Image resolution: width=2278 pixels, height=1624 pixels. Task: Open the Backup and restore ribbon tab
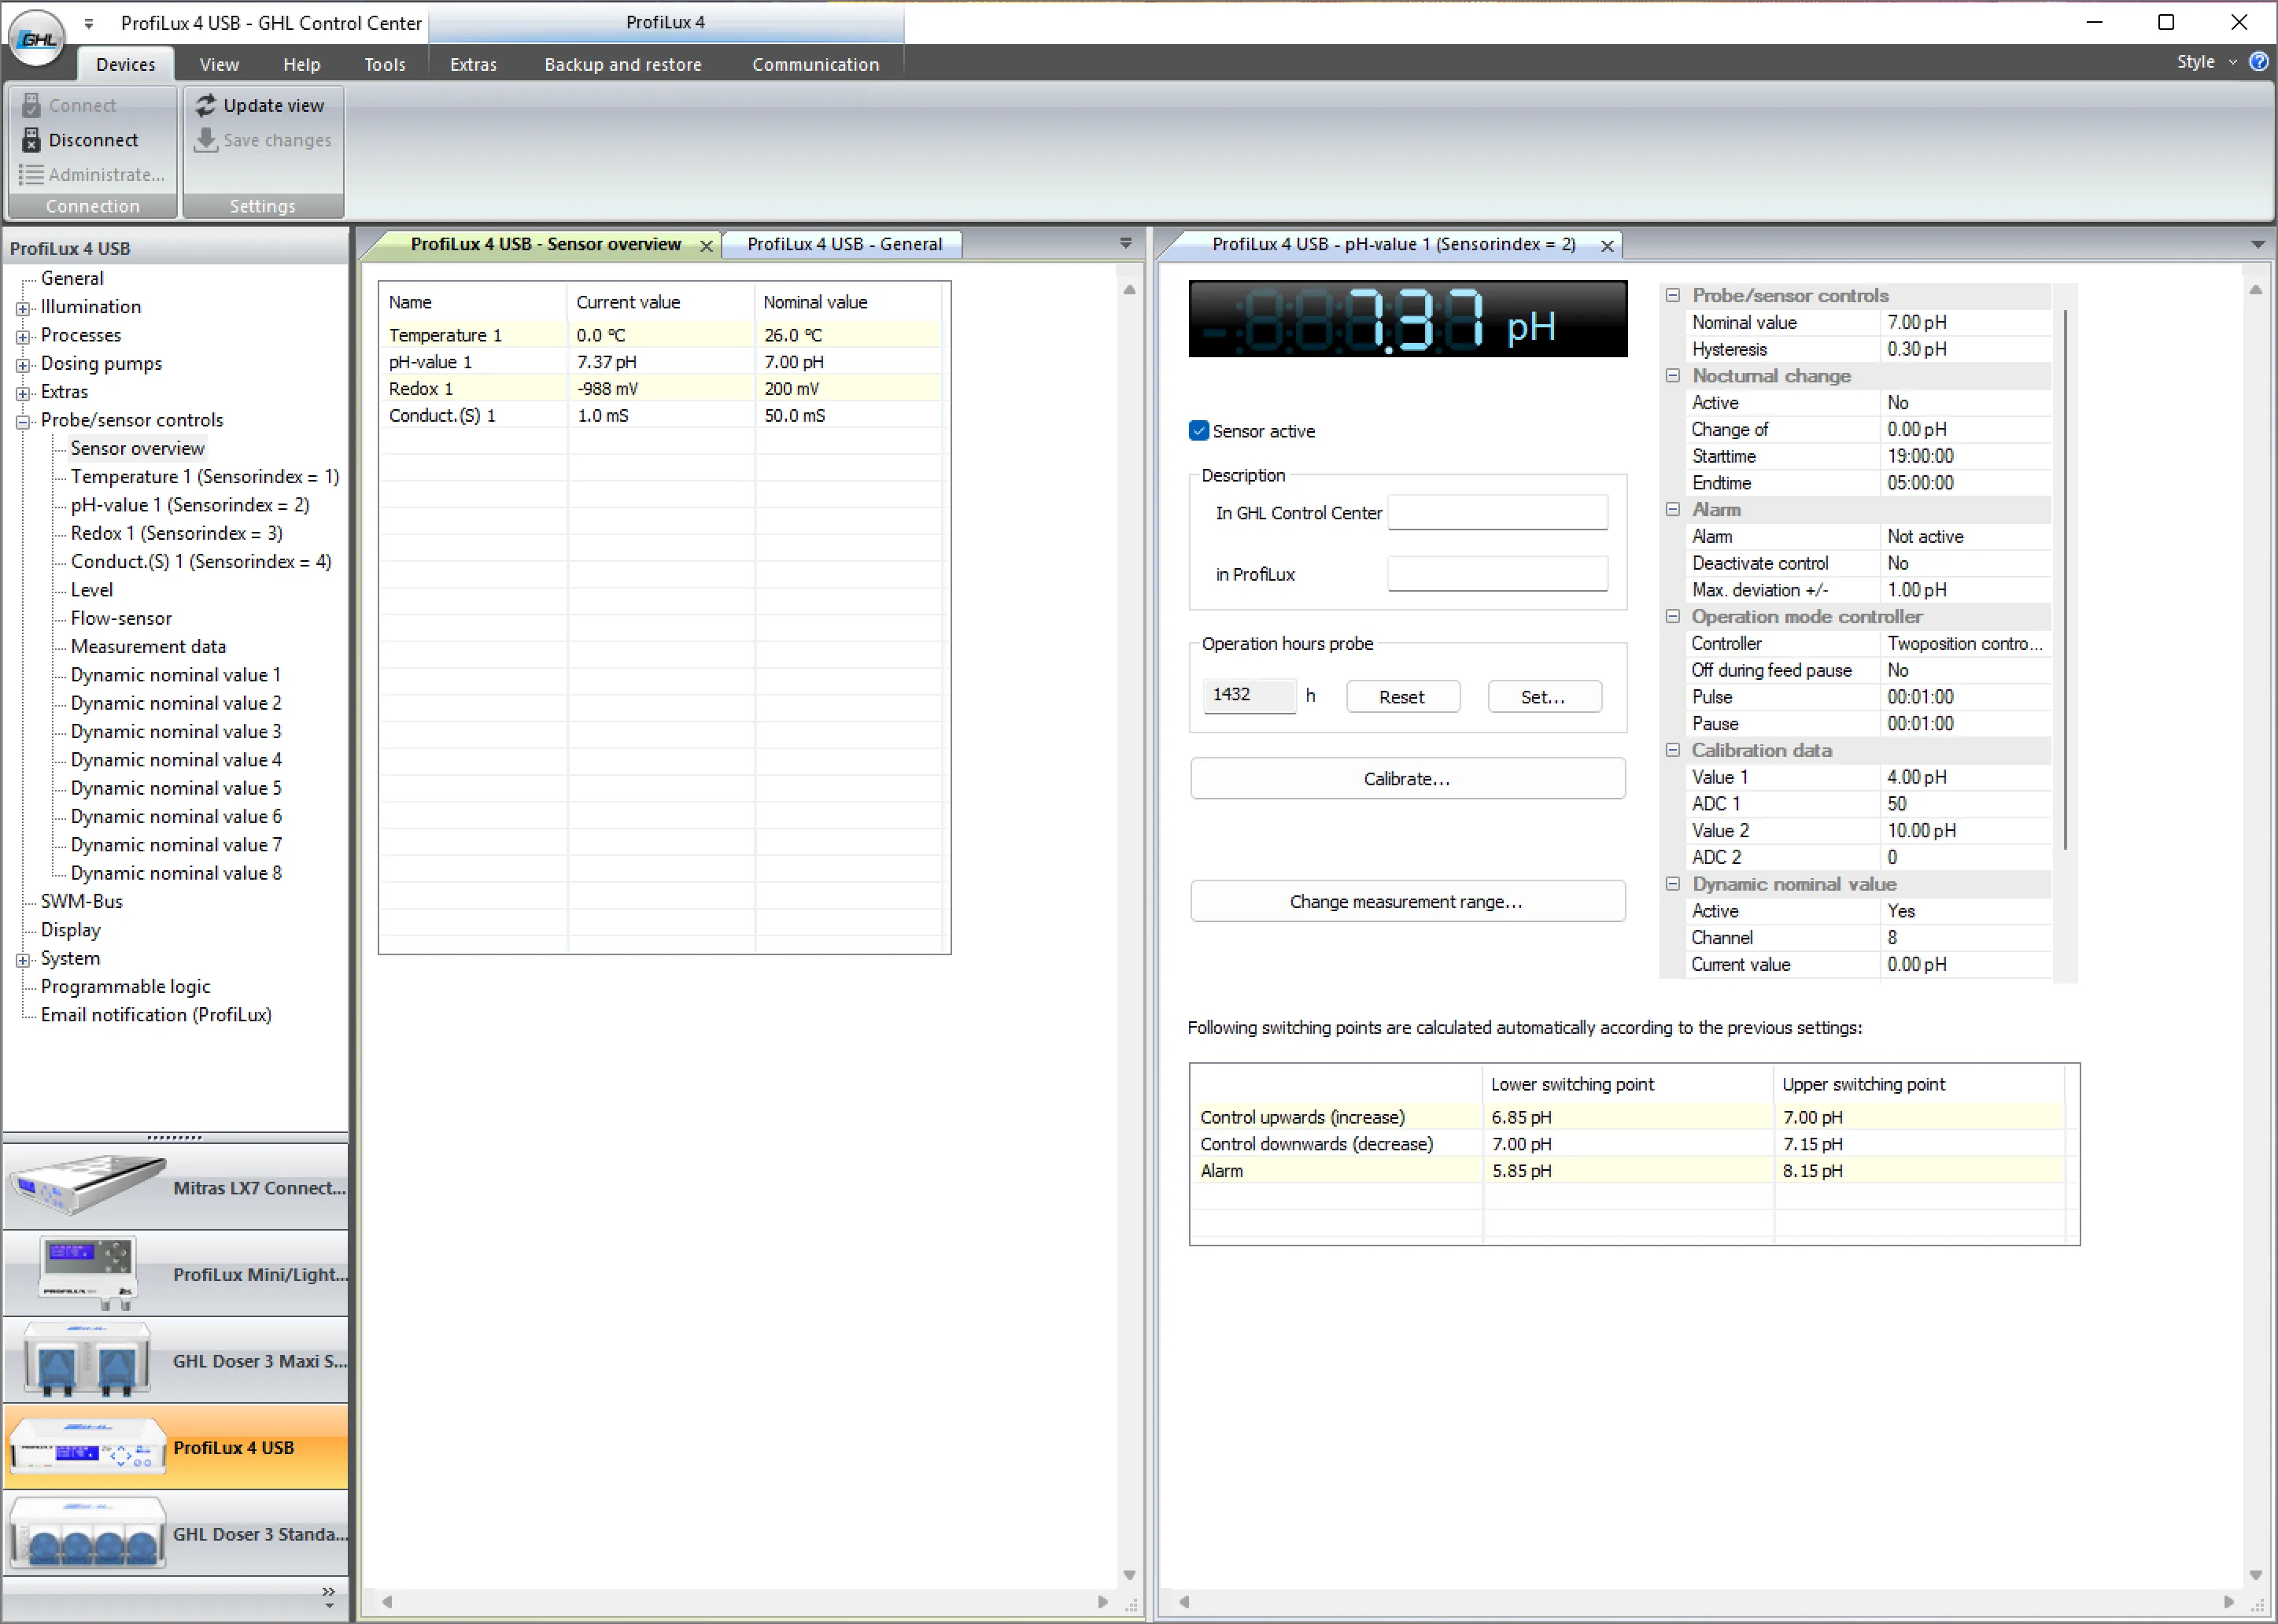coord(622,64)
